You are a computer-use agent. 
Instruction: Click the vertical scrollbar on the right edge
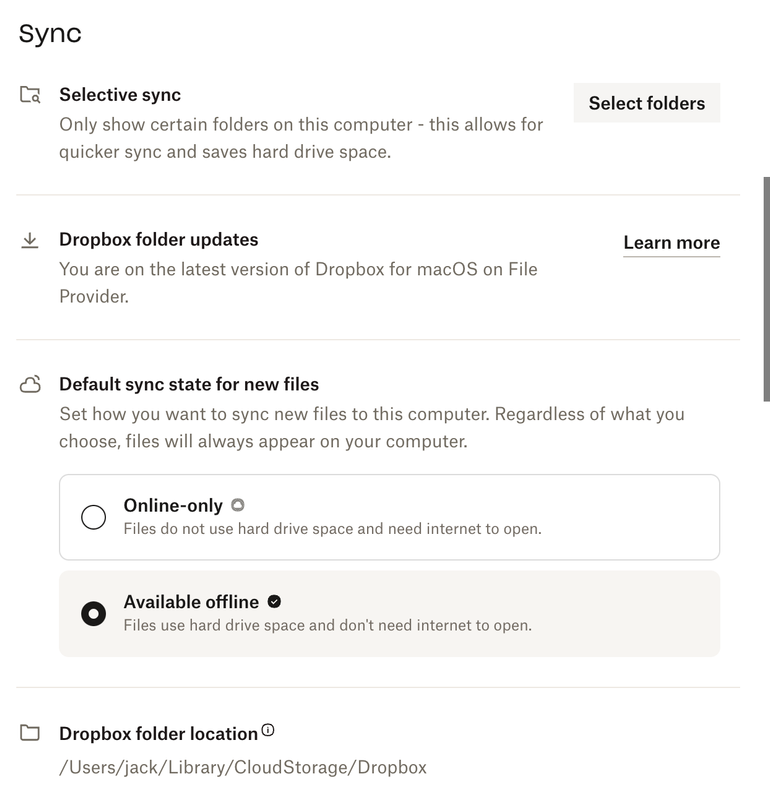pyautogui.click(x=766, y=290)
